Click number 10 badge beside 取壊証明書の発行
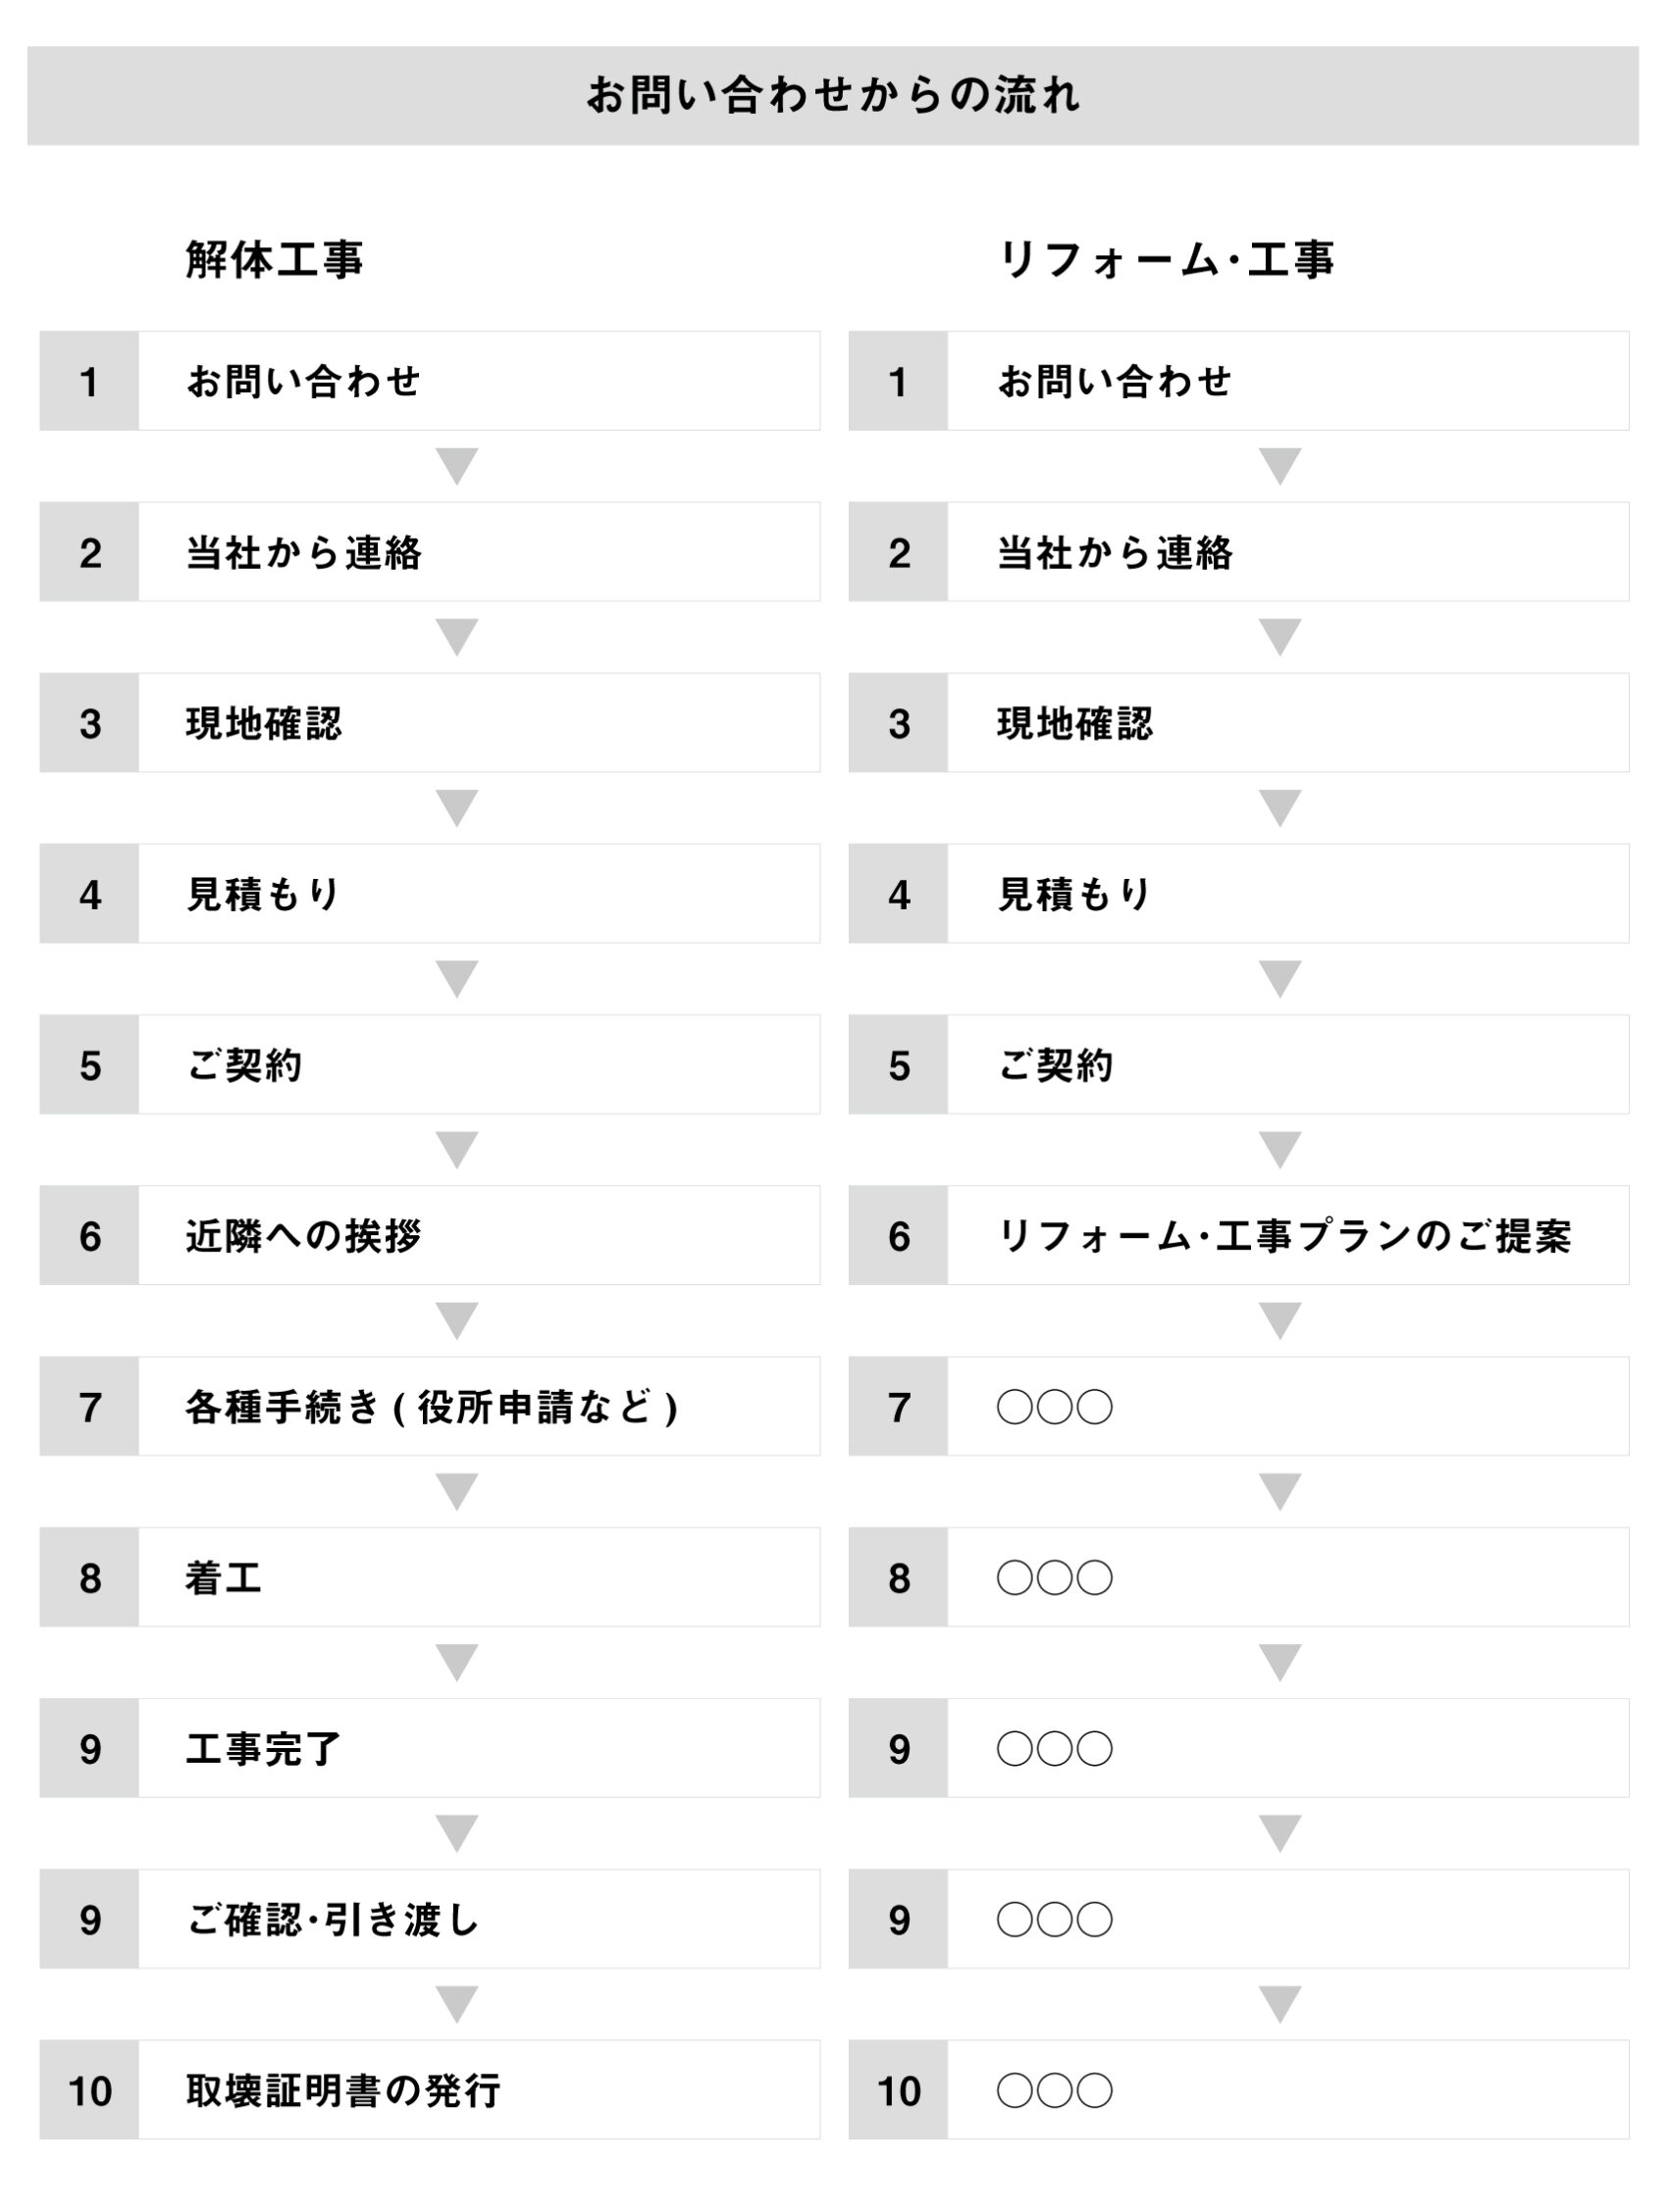This screenshot has height=2212, width=1668. tap(90, 2091)
